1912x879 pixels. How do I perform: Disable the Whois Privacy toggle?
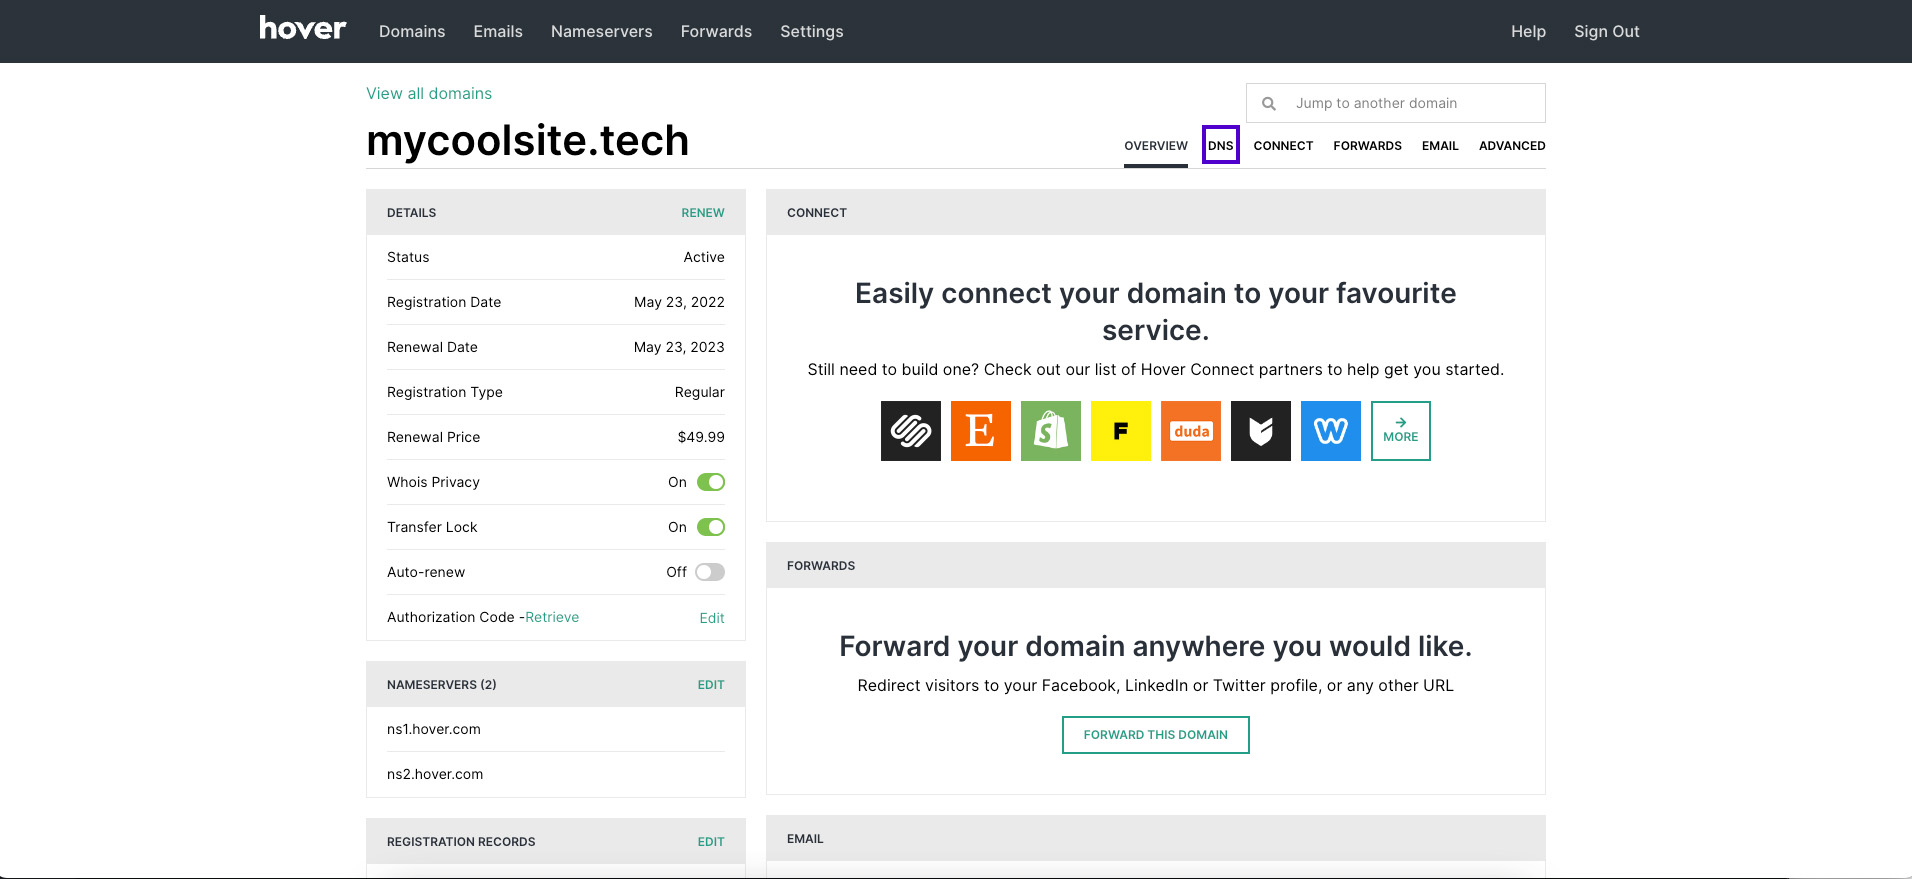(x=711, y=482)
